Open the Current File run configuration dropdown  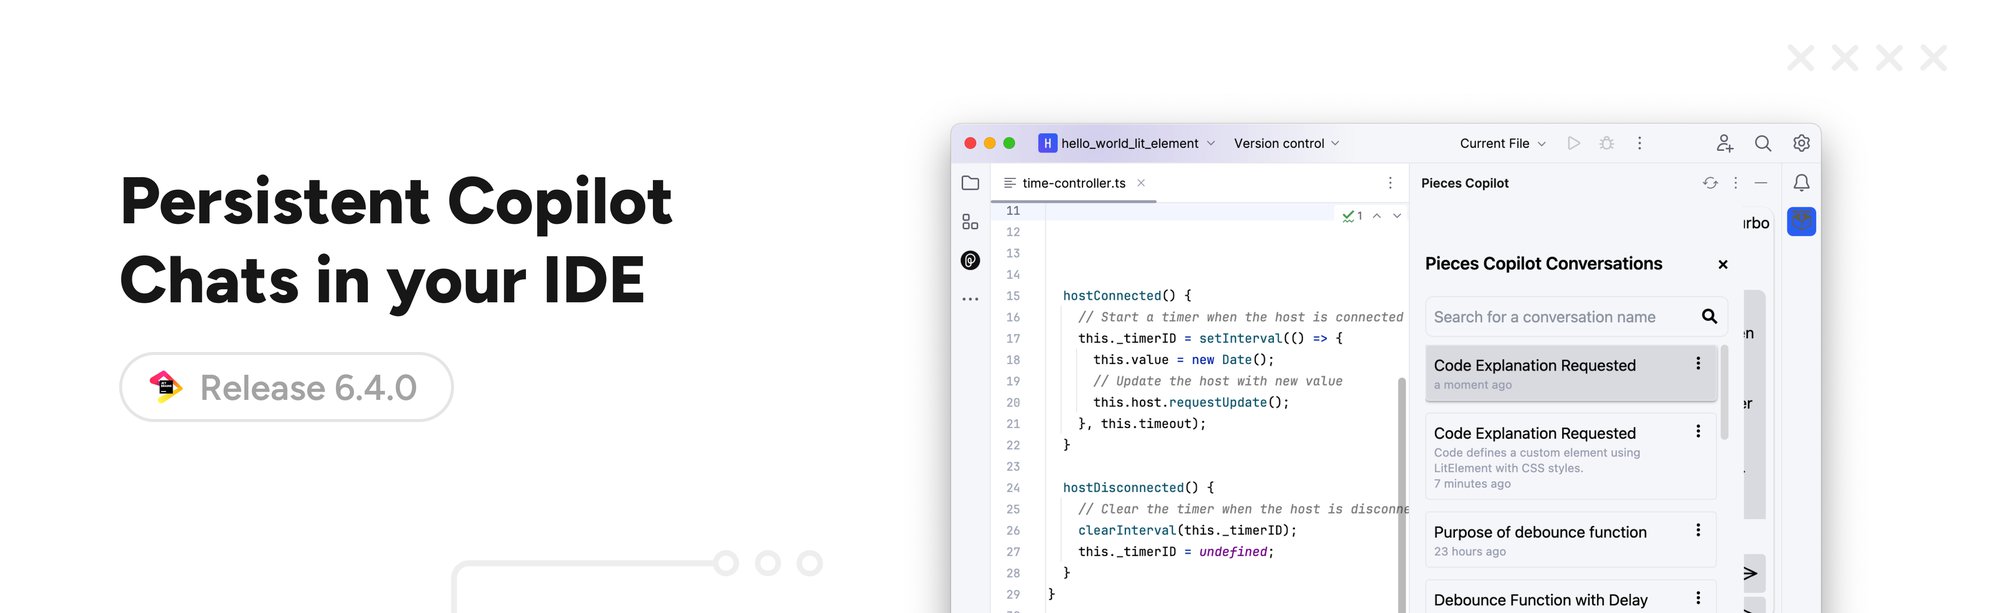[1503, 143]
